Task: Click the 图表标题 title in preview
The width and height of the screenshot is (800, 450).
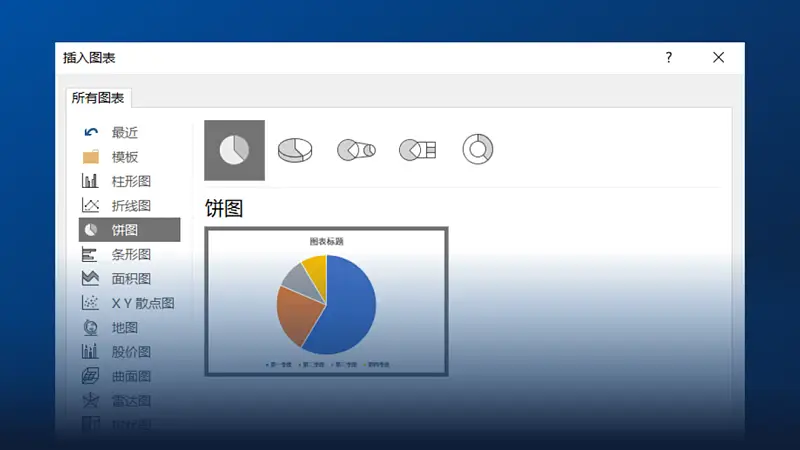Action: pyautogui.click(x=327, y=241)
